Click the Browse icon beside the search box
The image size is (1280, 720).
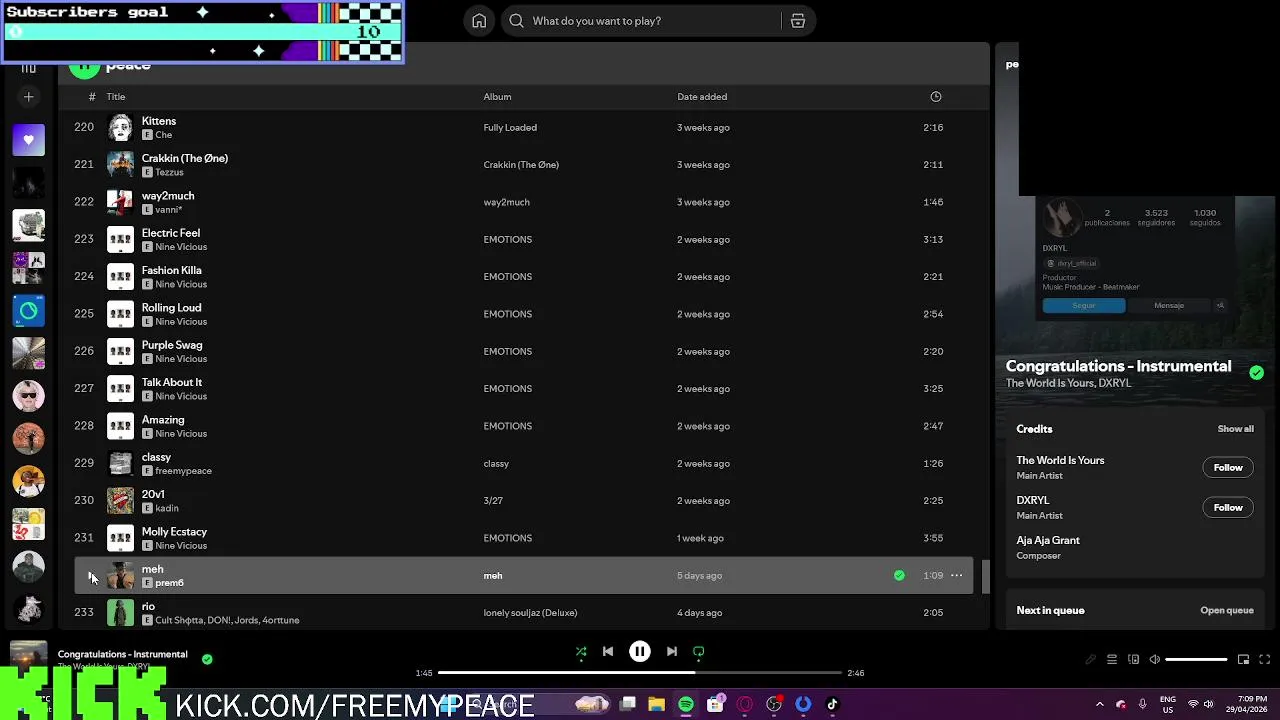pyautogui.click(x=798, y=21)
